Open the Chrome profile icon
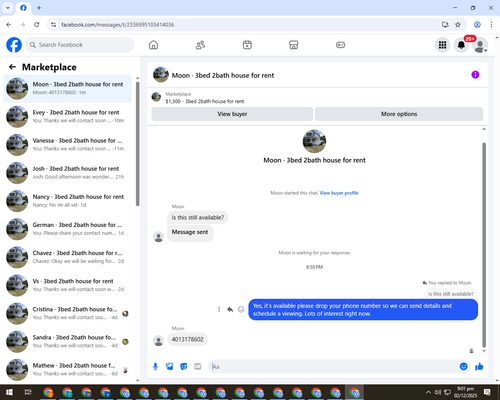 pyautogui.click(x=477, y=25)
